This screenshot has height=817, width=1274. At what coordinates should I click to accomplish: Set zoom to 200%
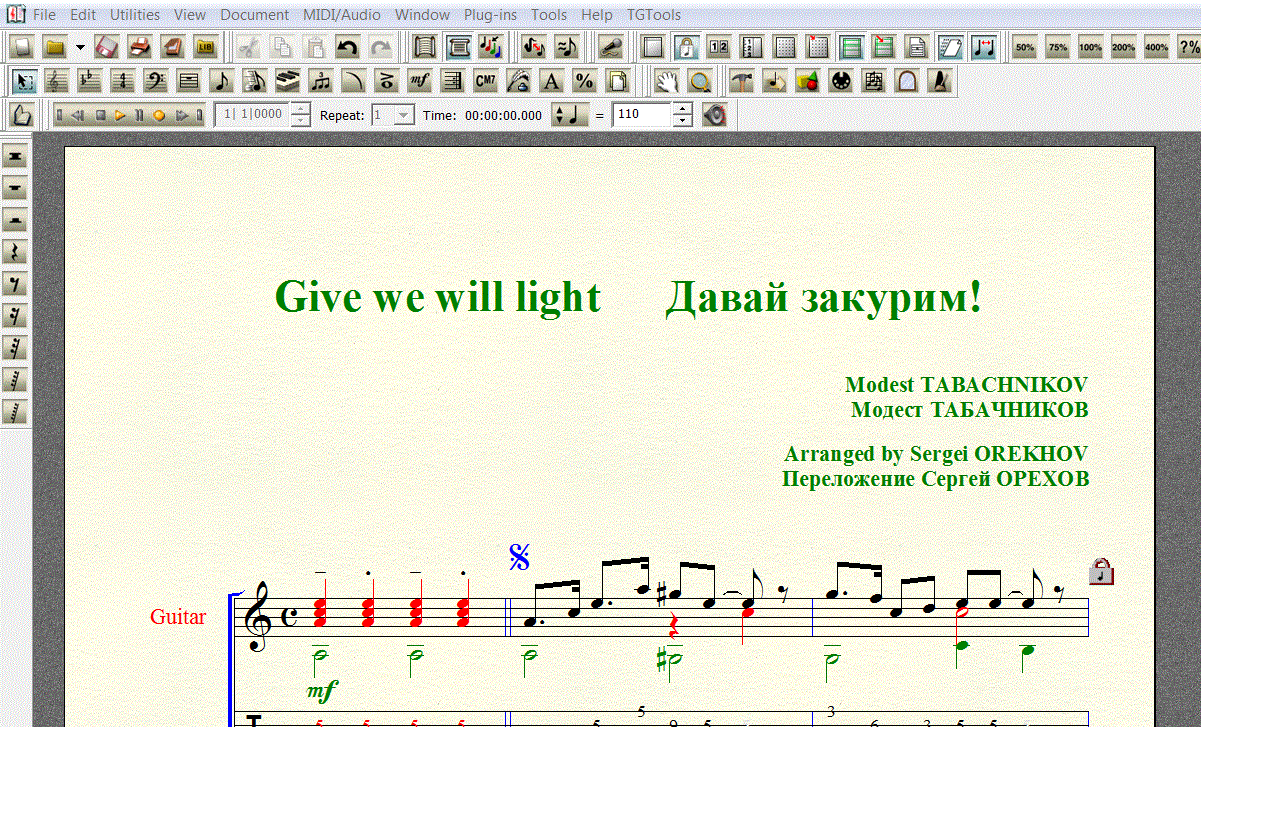click(x=1124, y=47)
